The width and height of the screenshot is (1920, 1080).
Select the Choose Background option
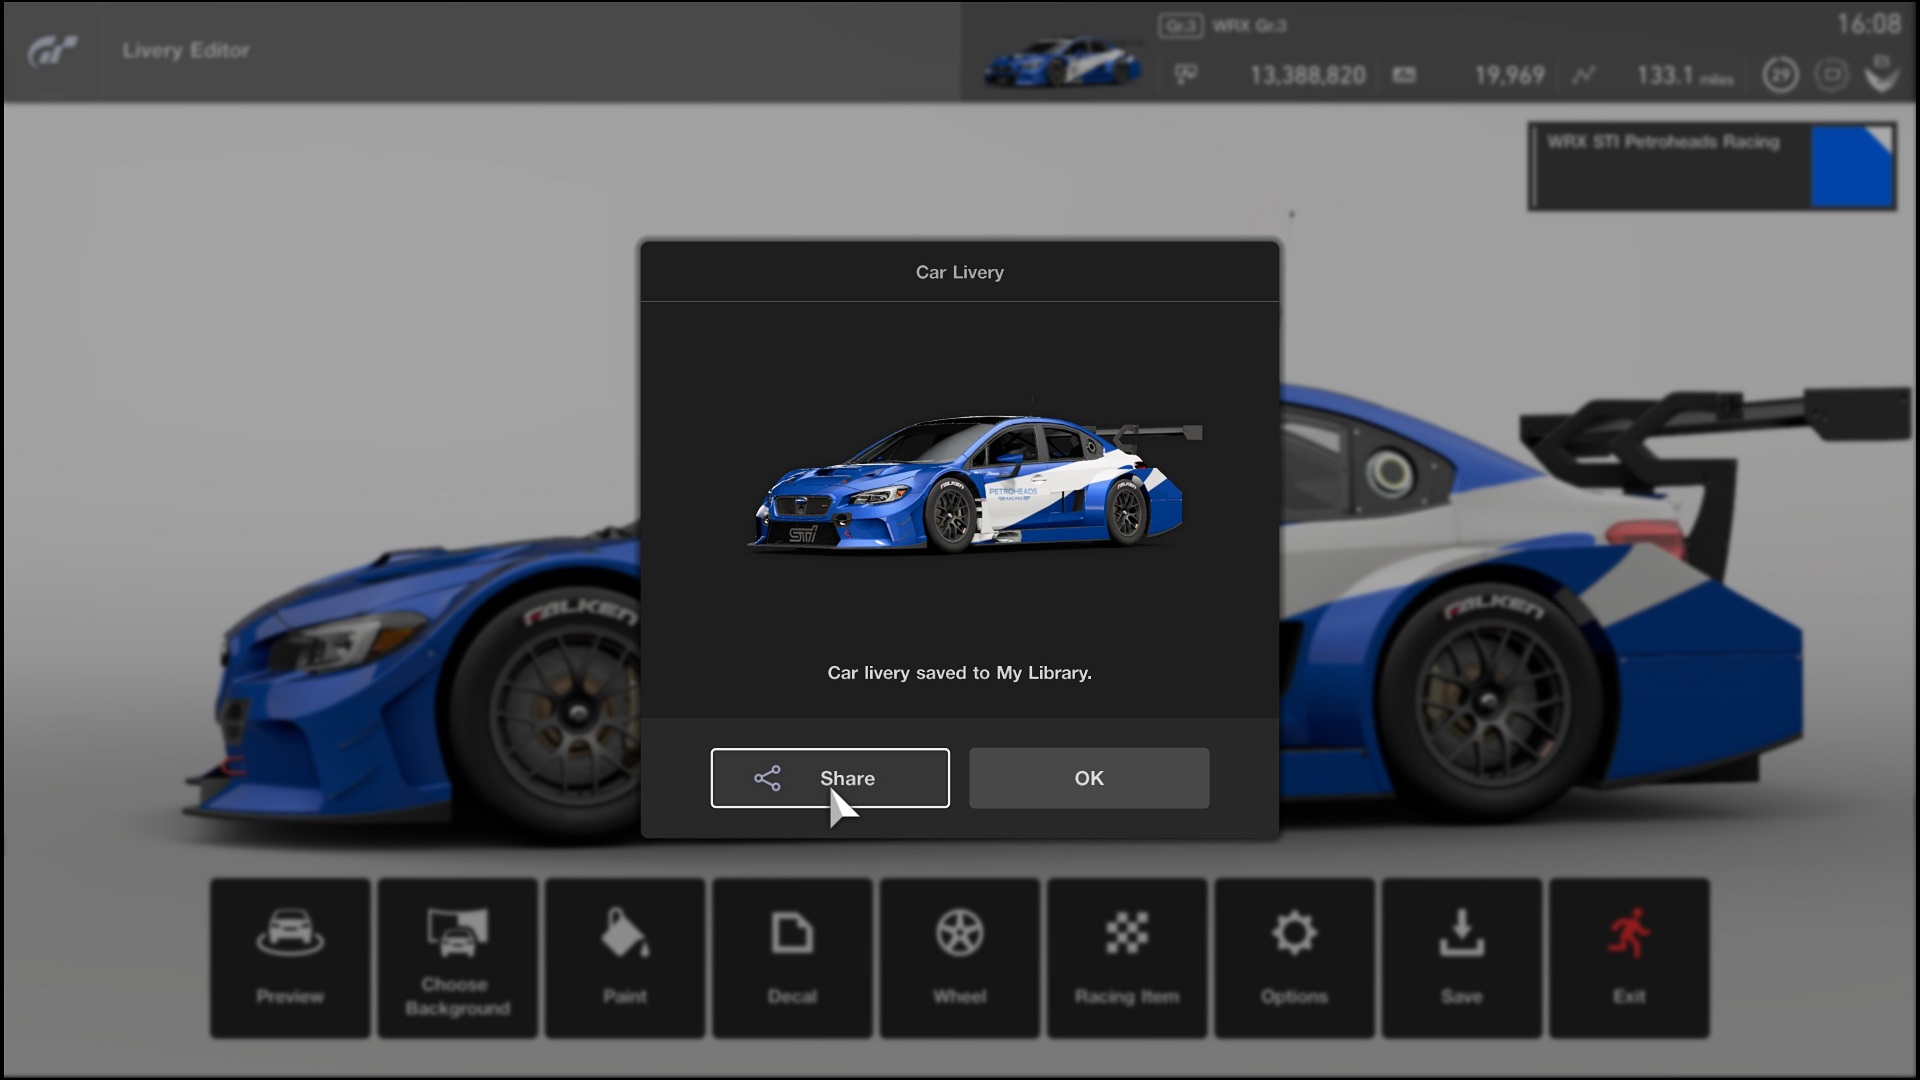pyautogui.click(x=457, y=957)
